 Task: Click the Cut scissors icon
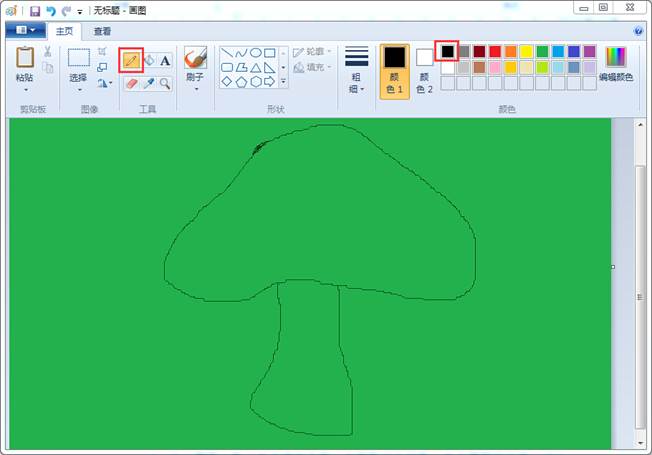coord(47,51)
